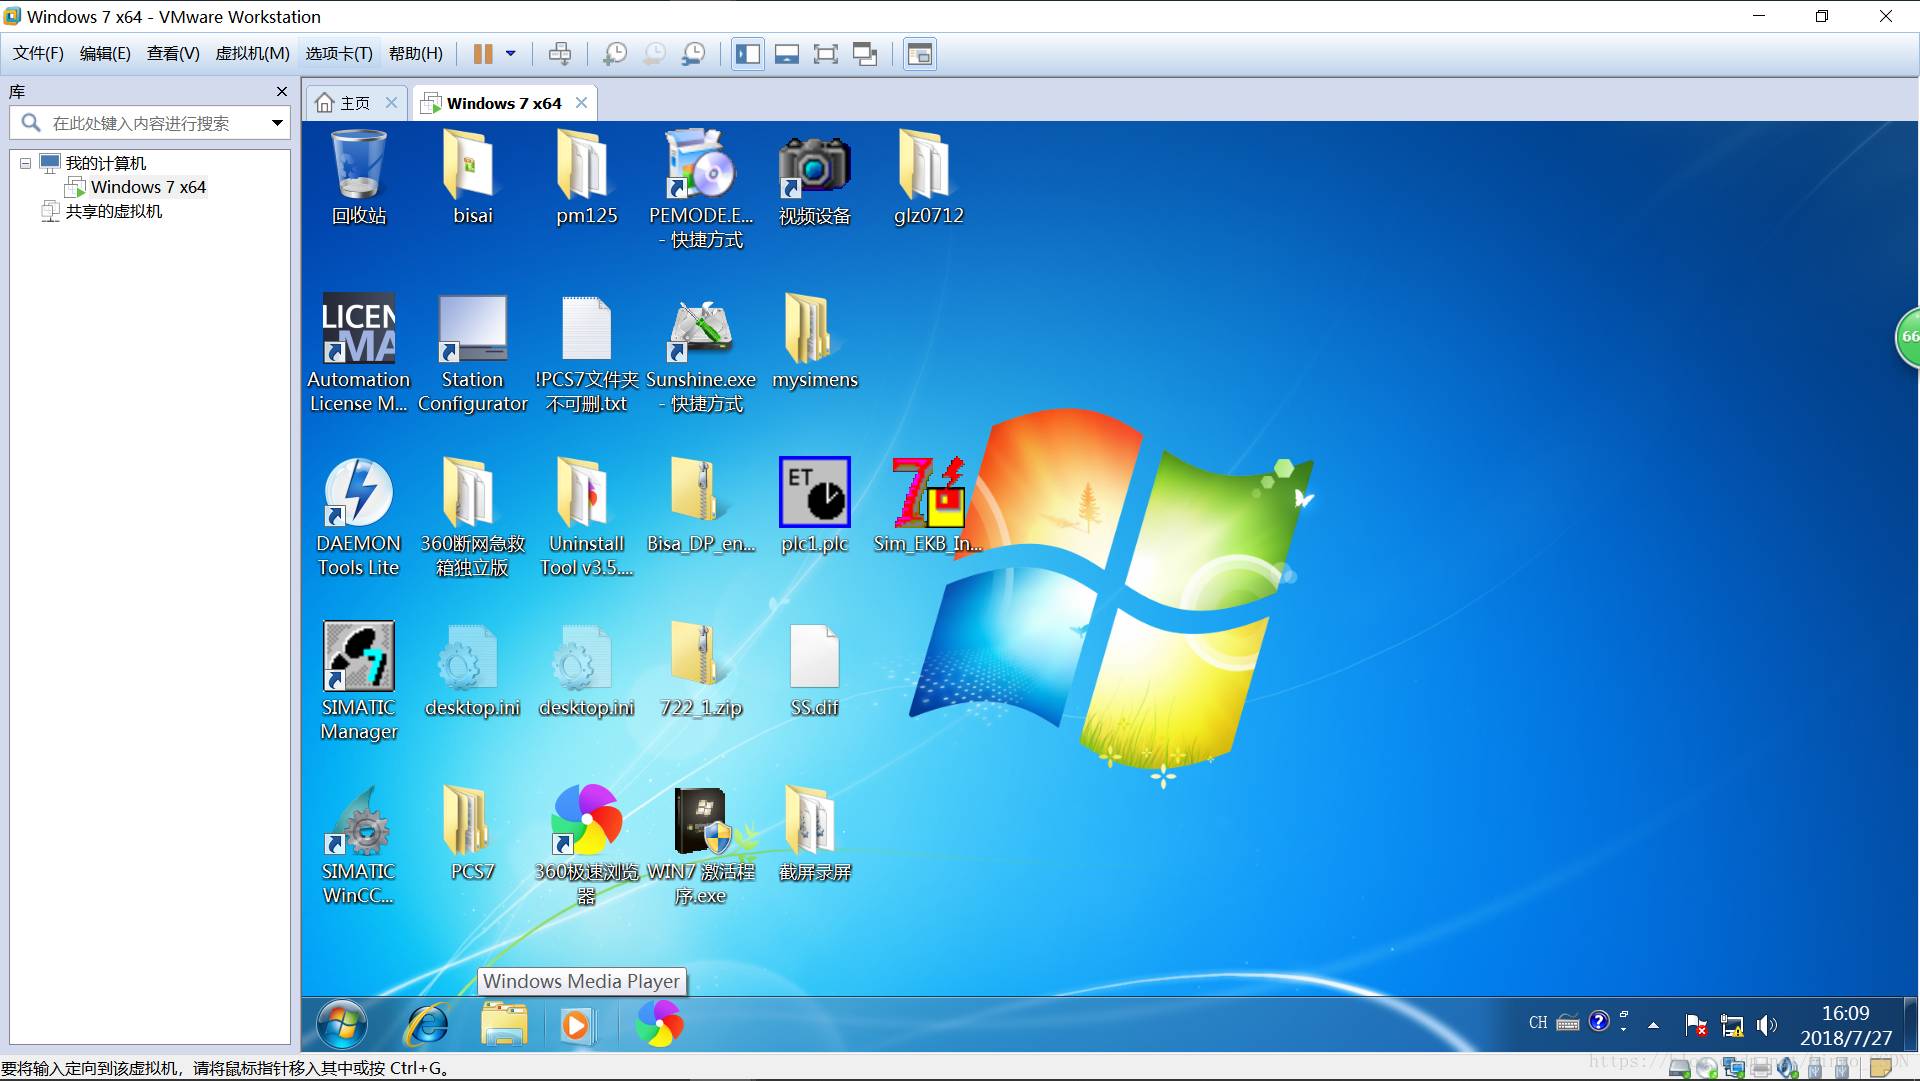Open Station Configurator shortcut
The image size is (1920, 1081).
pos(472,353)
